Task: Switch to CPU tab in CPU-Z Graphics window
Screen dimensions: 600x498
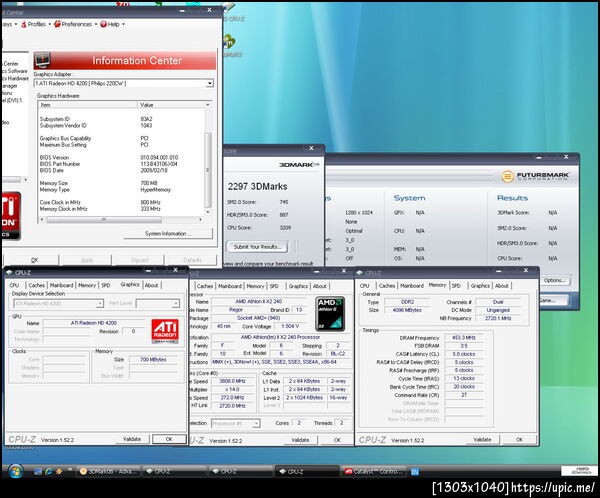Action: pyautogui.click(x=15, y=285)
